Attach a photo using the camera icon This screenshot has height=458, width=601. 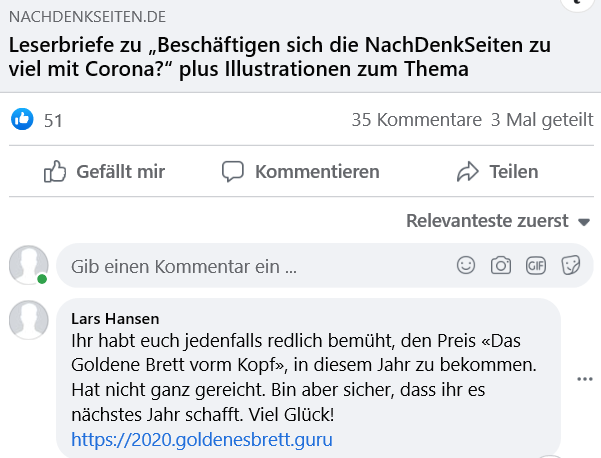(501, 265)
